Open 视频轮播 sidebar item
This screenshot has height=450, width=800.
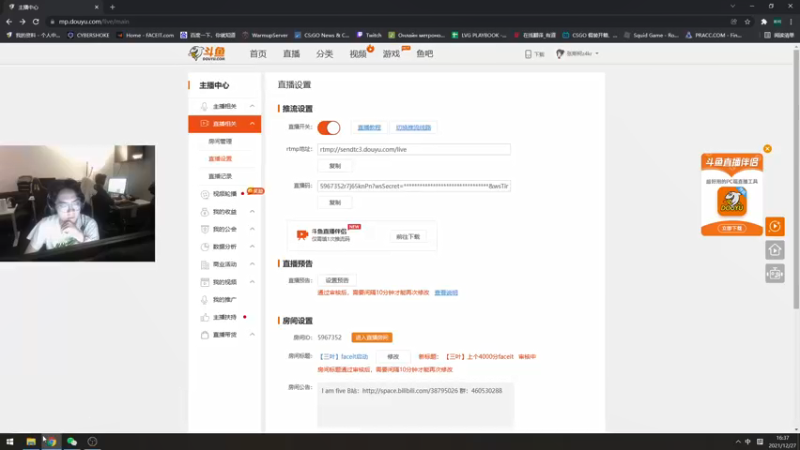pyautogui.click(x=224, y=194)
